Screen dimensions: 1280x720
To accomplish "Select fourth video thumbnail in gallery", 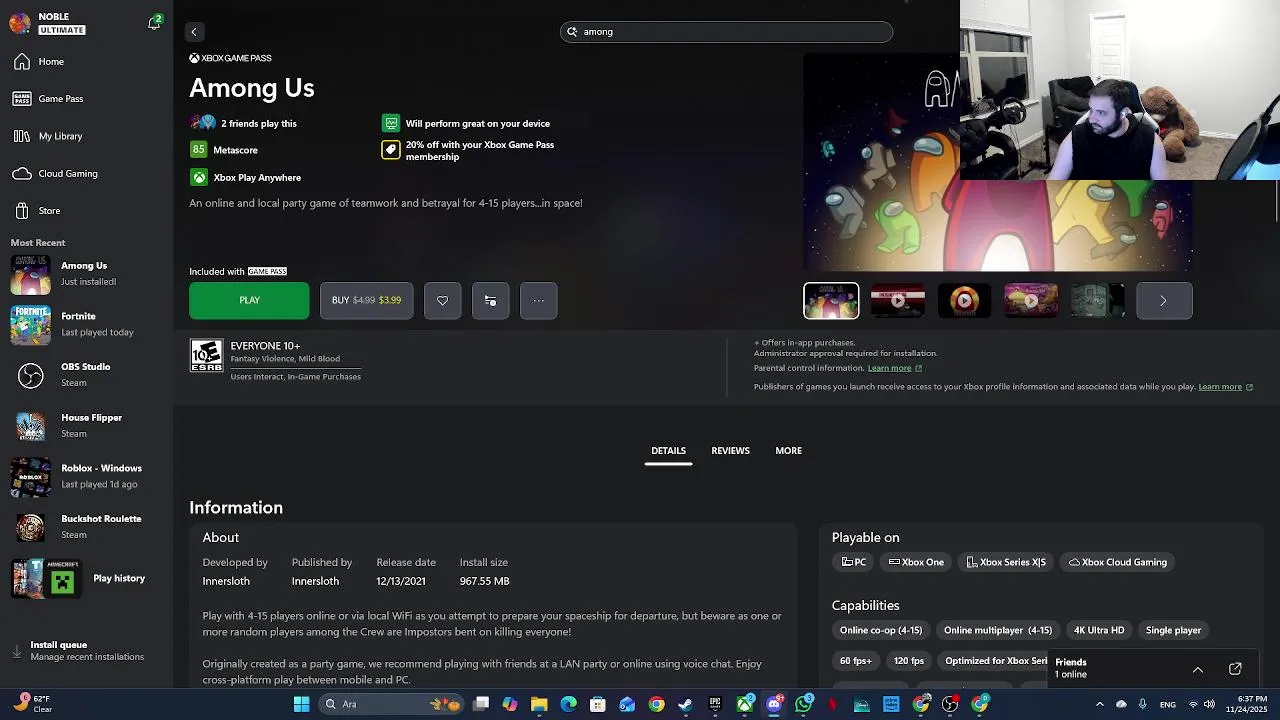I will pos(1031,301).
